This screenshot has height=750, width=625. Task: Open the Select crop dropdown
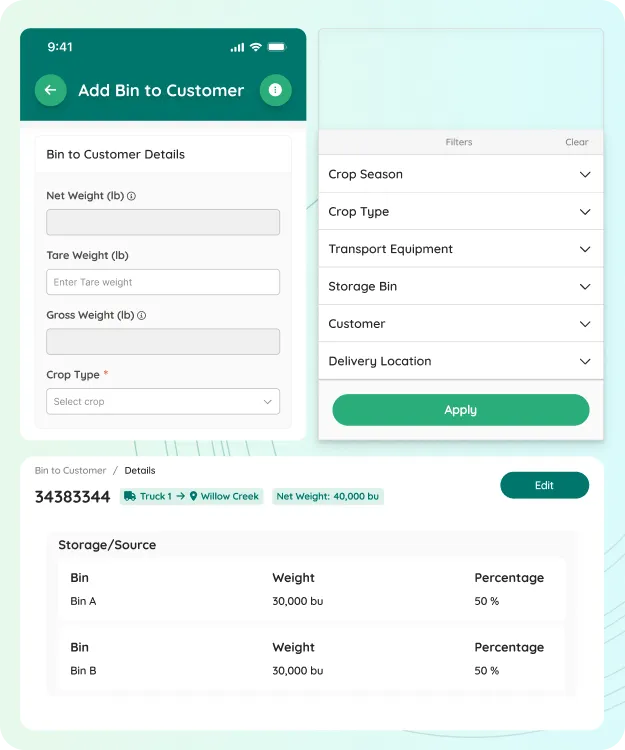(x=163, y=402)
